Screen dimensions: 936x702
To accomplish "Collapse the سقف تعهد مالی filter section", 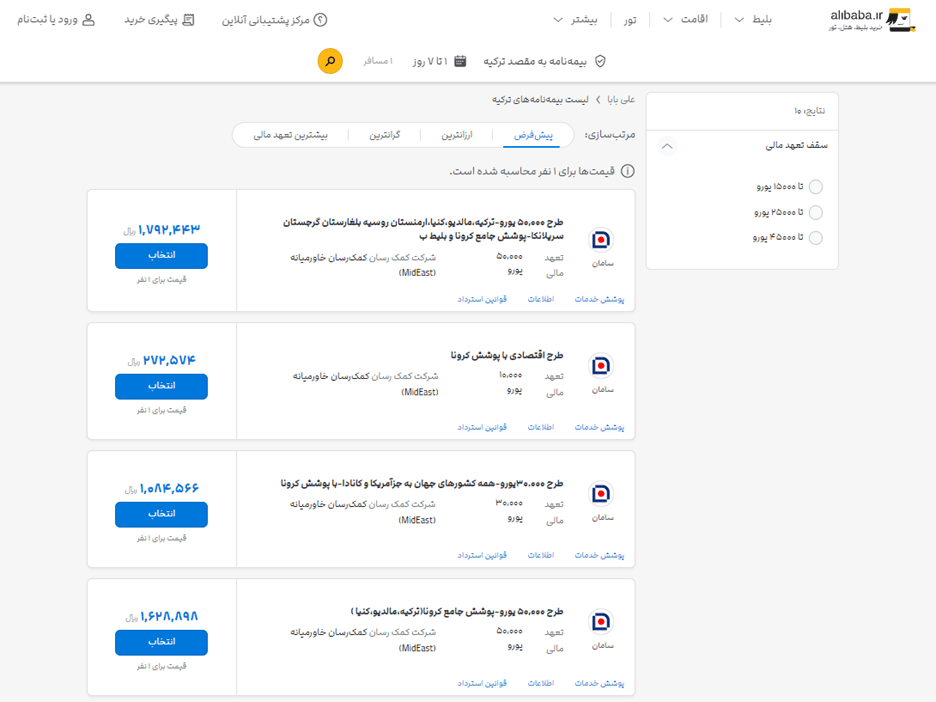I will 668,146.
